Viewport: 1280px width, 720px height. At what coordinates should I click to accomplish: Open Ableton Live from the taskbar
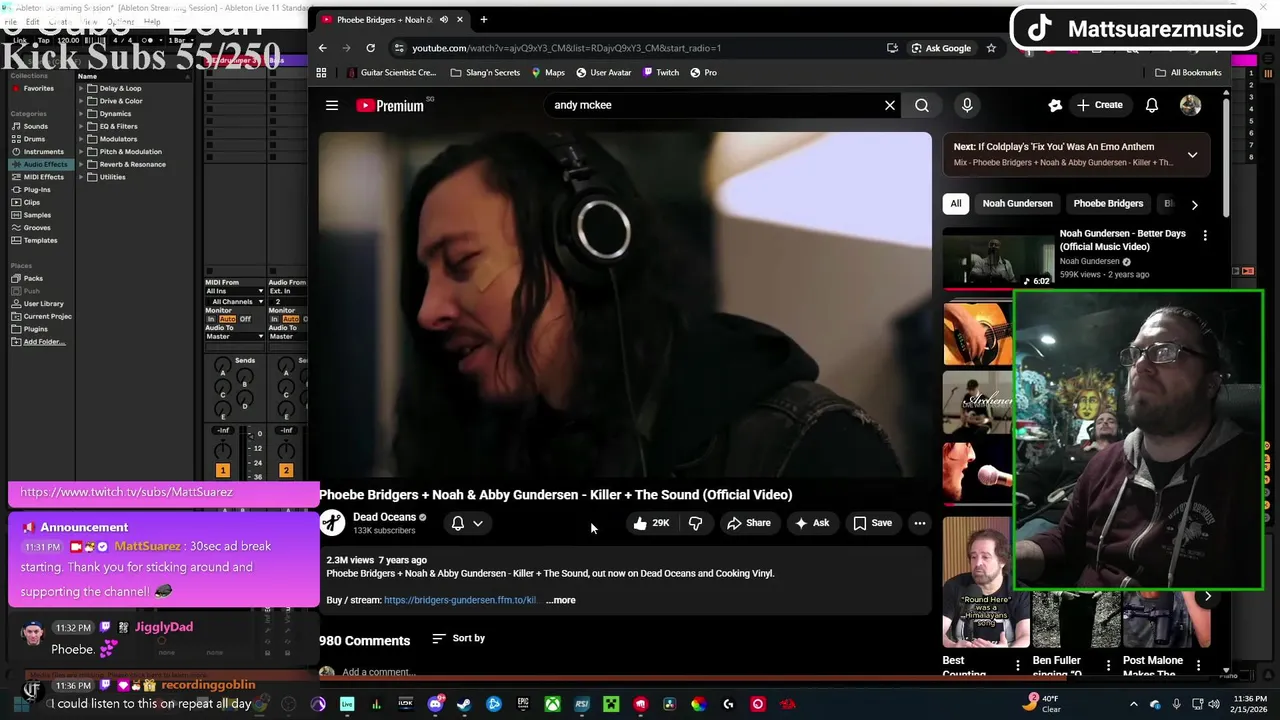(347, 704)
